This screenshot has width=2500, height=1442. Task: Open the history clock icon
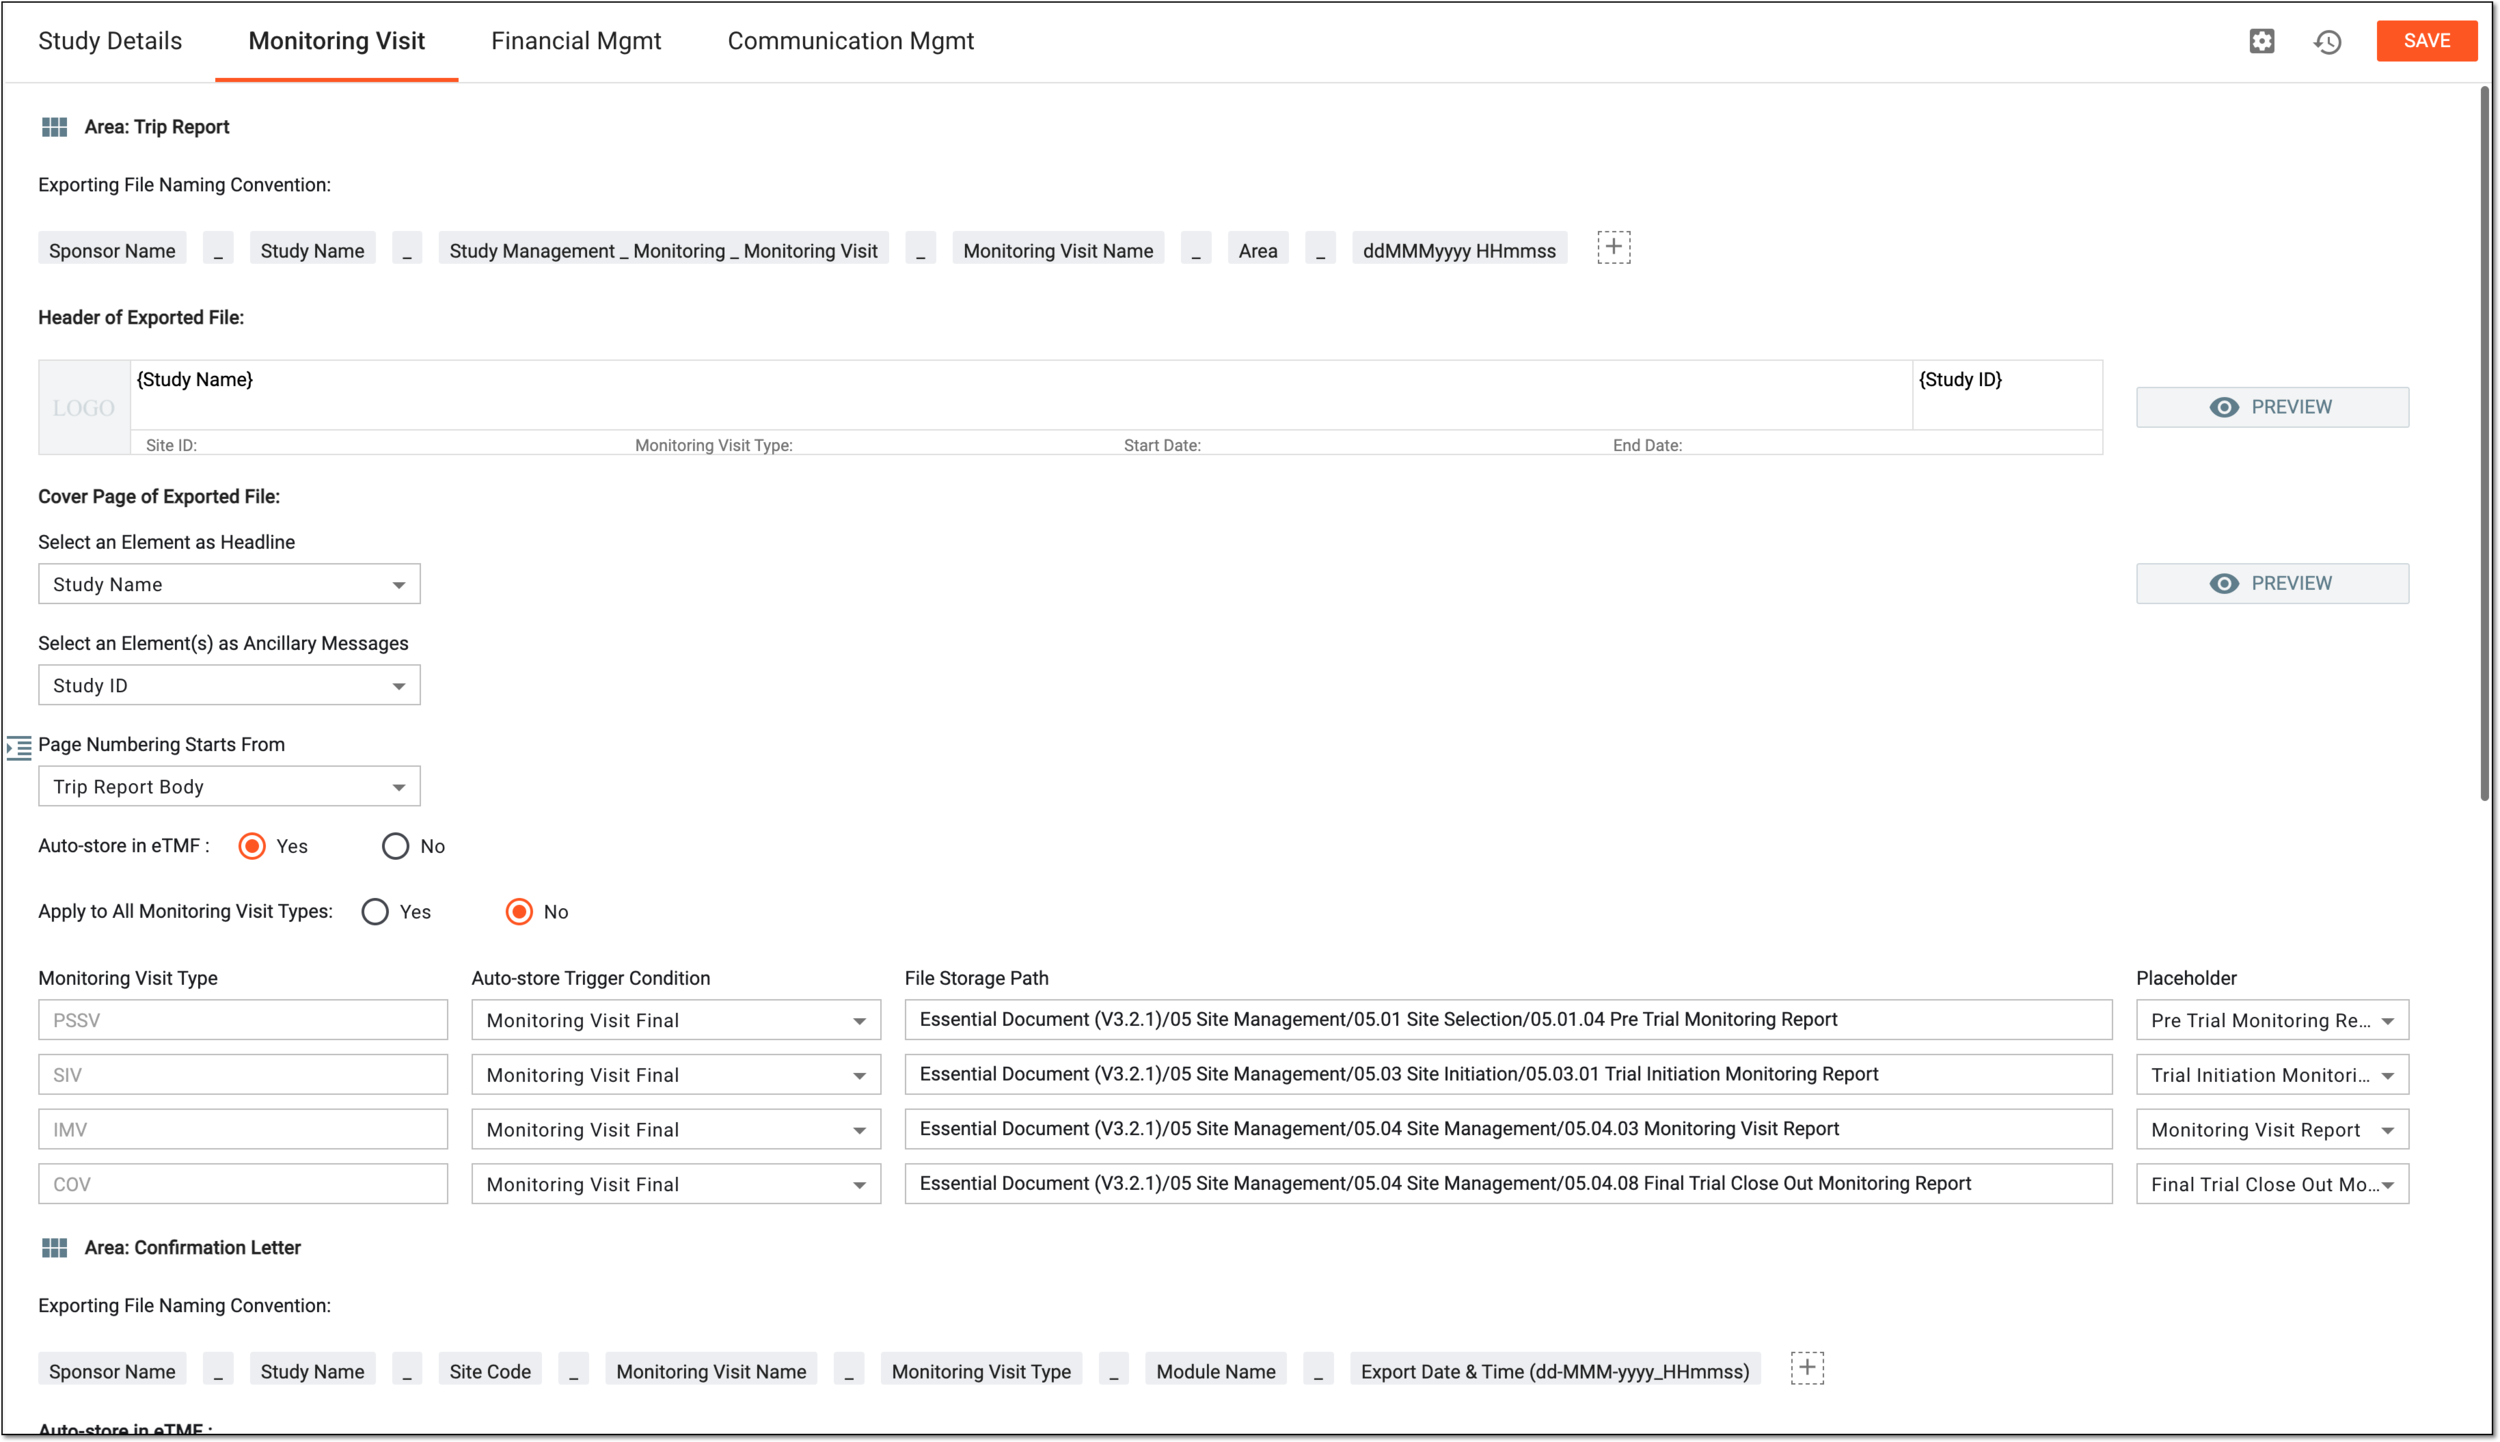coord(2328,42)
